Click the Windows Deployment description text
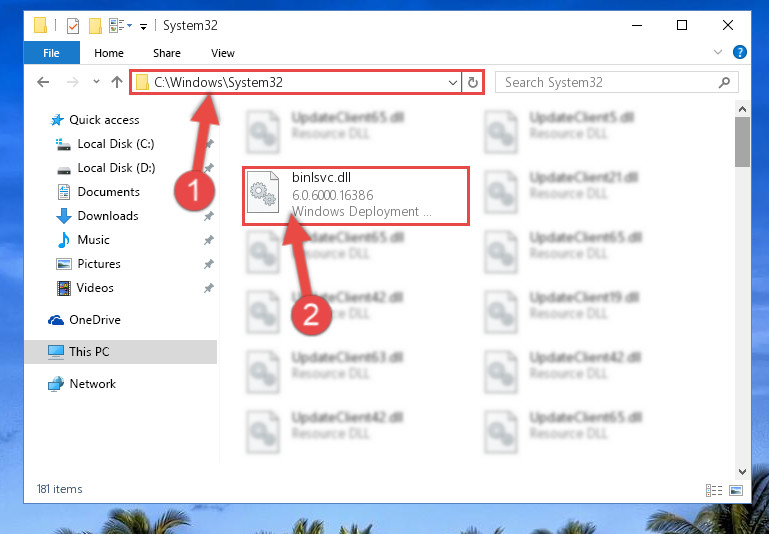 (x=361, y=212)
